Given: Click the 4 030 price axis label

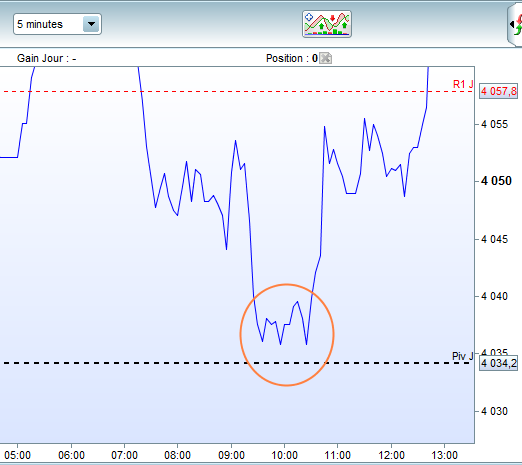Looking at the screenshot, I should [x=494, y=411].
